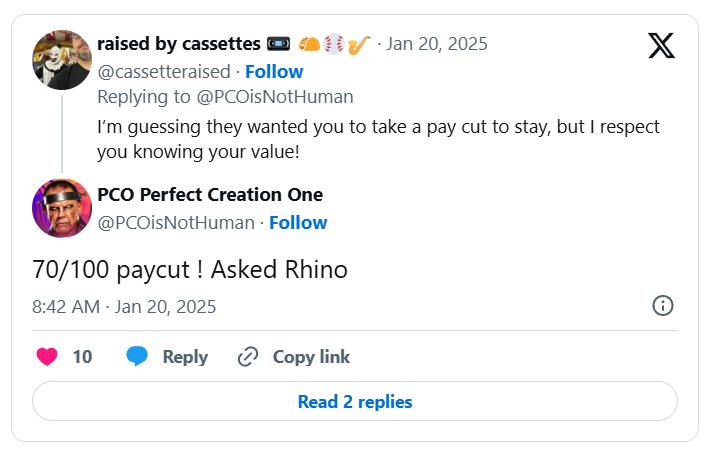Open the PCO Perfect Creation One avatar
This screenshot has width=717, height=450.
coord(62,208)
